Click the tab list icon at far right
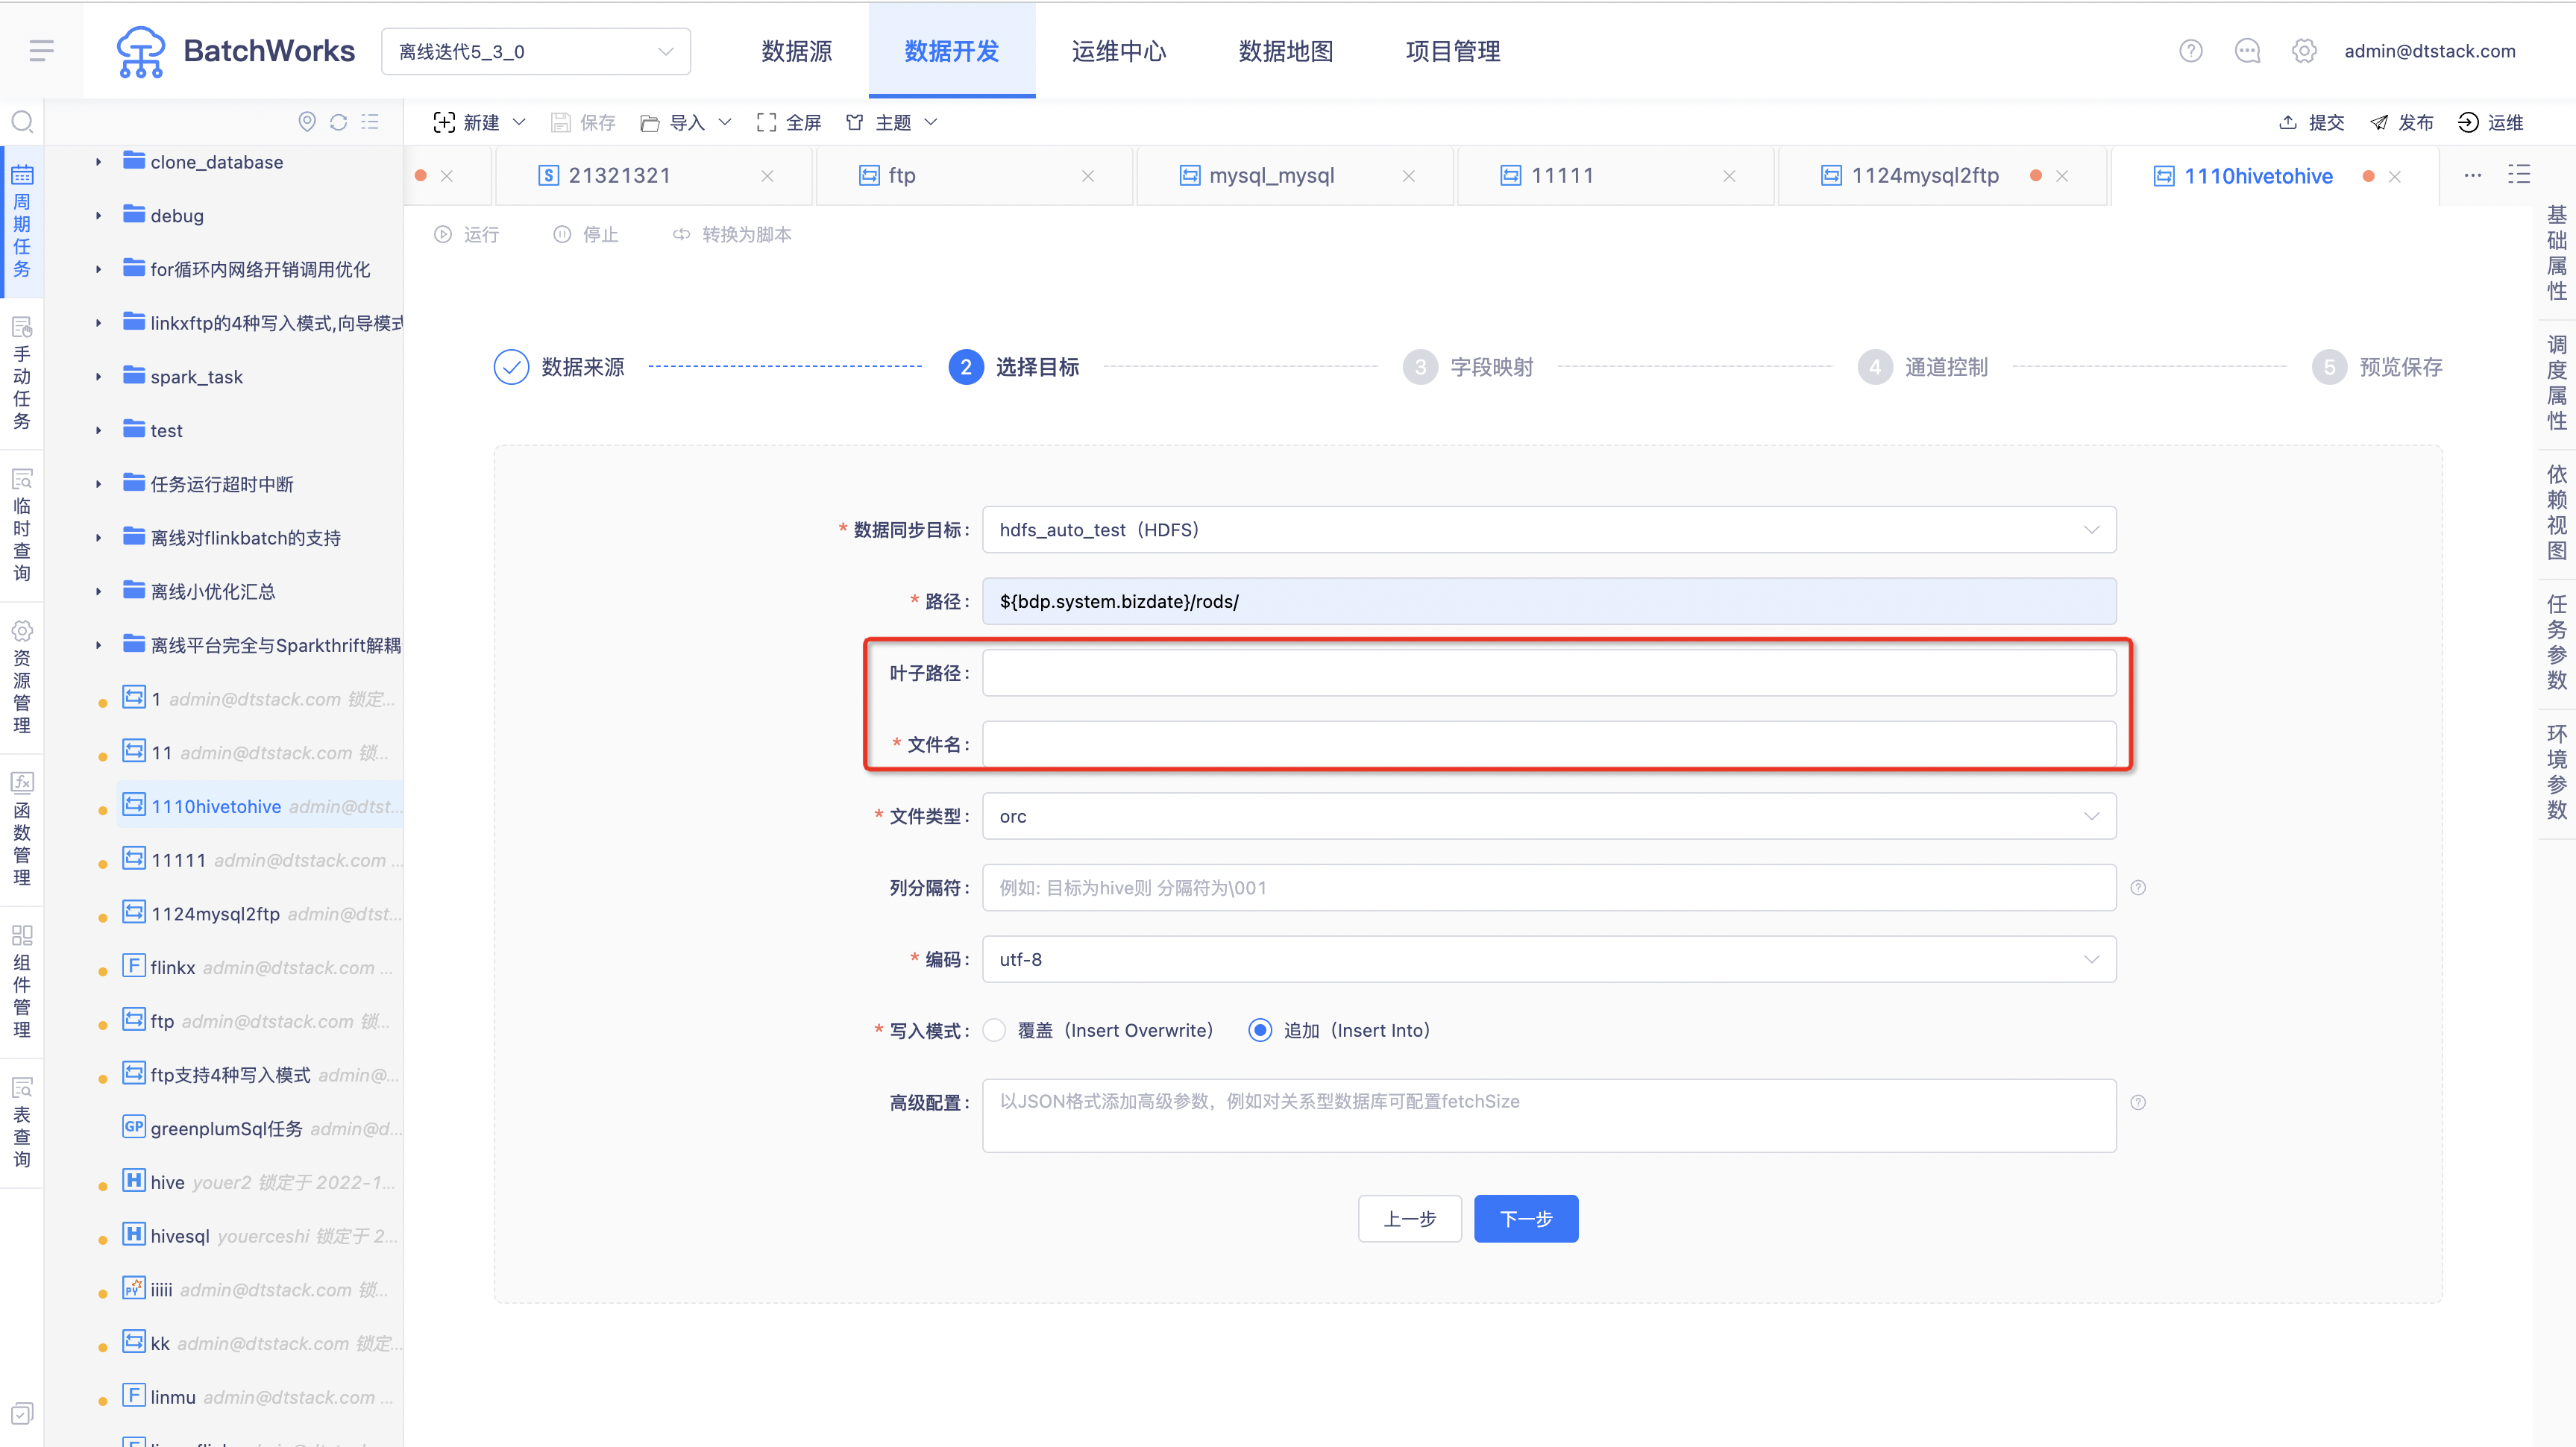This screenshot has height=1447, width=2576. tap(2519, 175)
